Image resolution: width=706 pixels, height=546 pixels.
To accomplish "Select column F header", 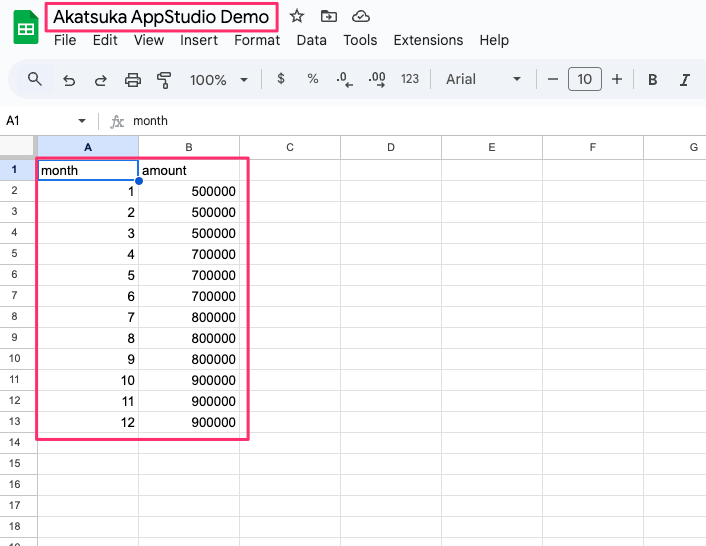I will click(x=593, y=147).
